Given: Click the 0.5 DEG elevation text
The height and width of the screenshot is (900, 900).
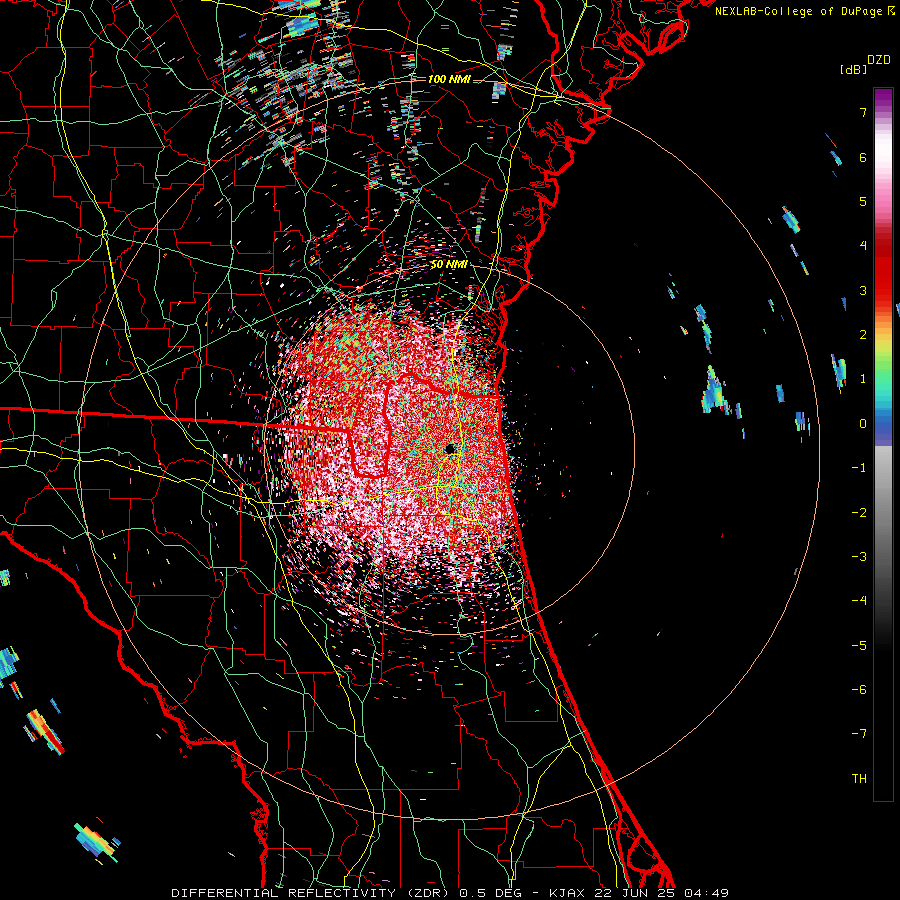Looking at the screenshot, I should click(x=492, y=893).
